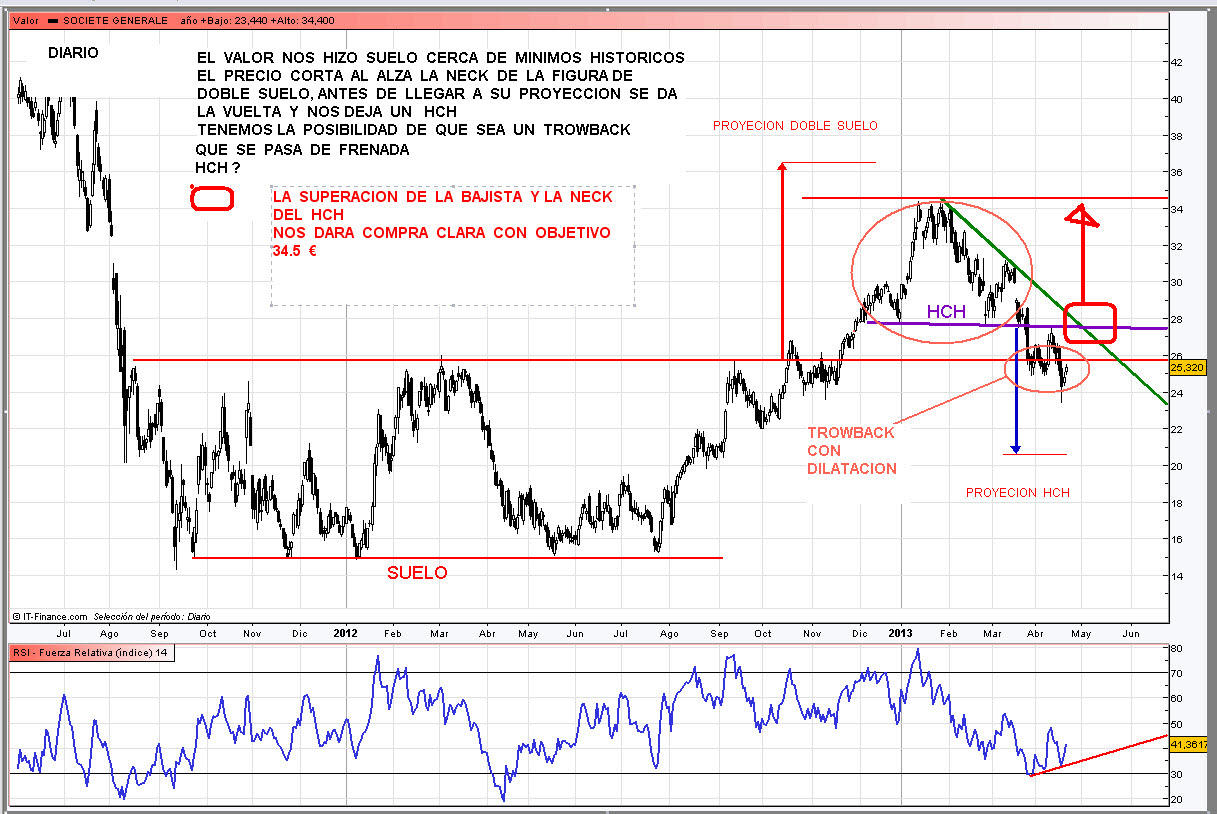Click the 2012 marker on the time axis
1217x814 pixels.
click(346, 633)
